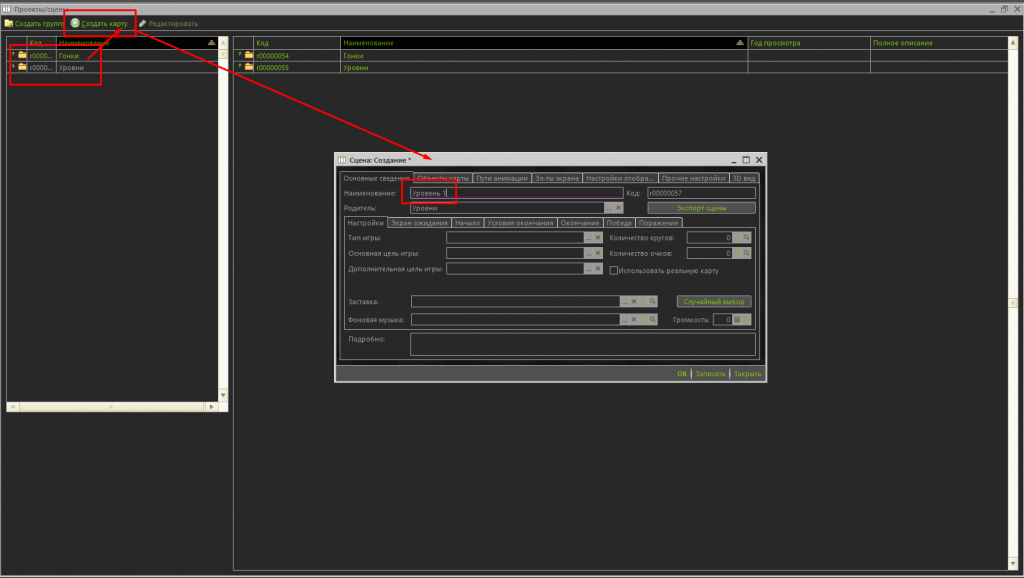Click the Создать группу toolbar folder icon
This screenshot has width=1024, height=578.
pos(8,24)
